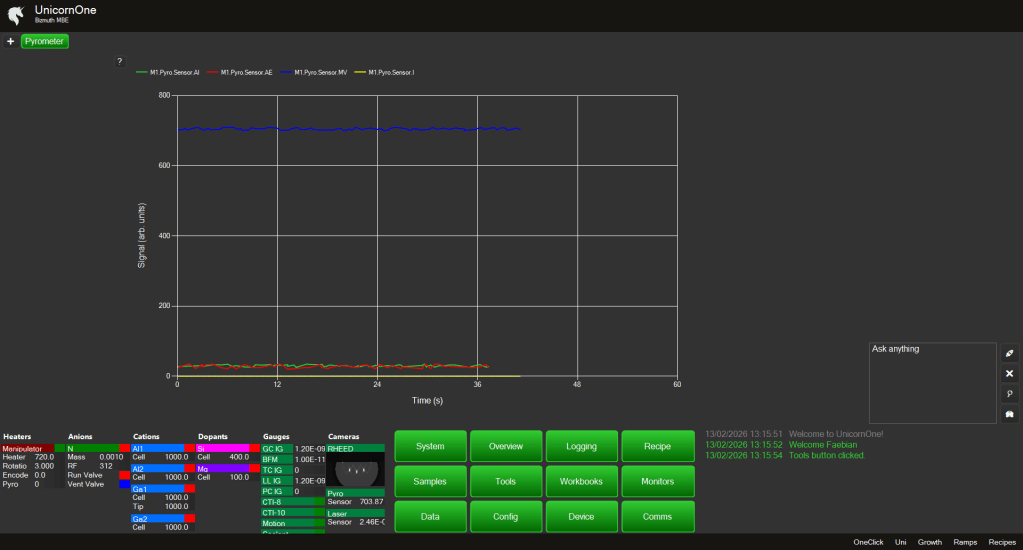Click inside the Ask anything text box

[x=932, y=385]
